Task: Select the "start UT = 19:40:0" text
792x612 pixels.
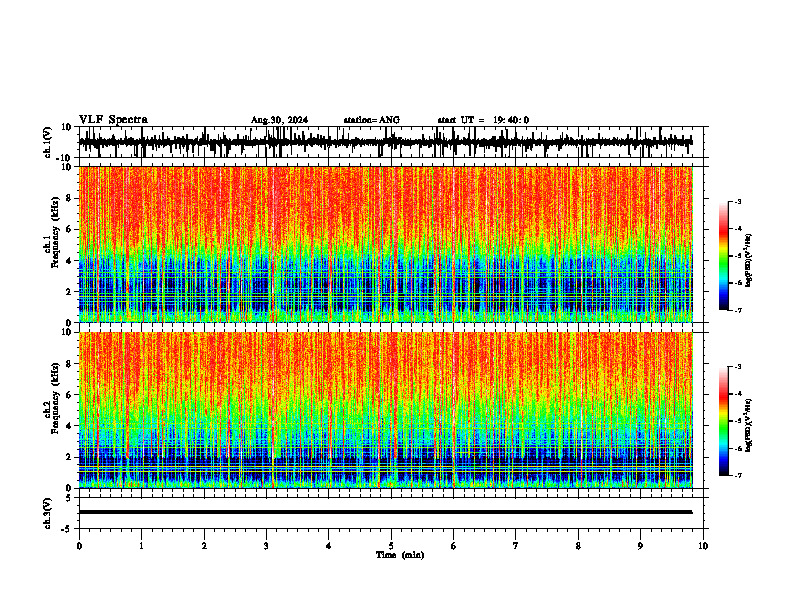Action: pyautogui.click(x=483, y=120)
